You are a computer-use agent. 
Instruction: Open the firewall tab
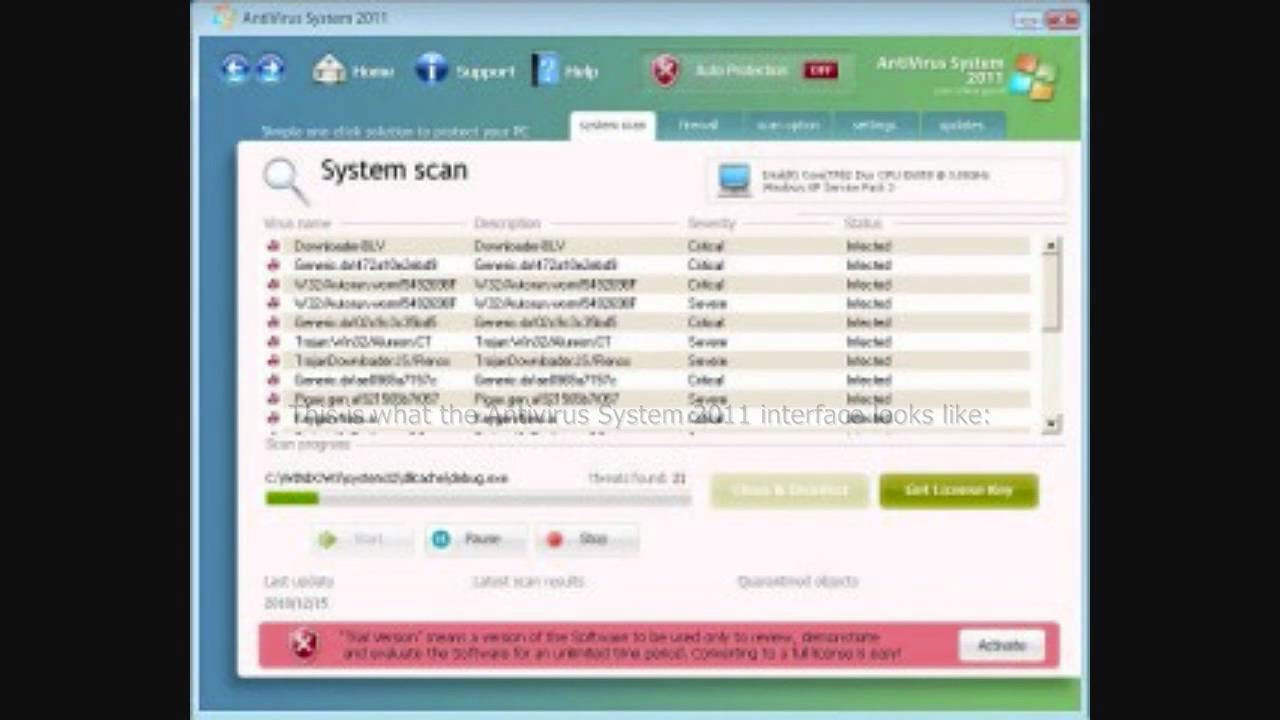tap(698, 125)
